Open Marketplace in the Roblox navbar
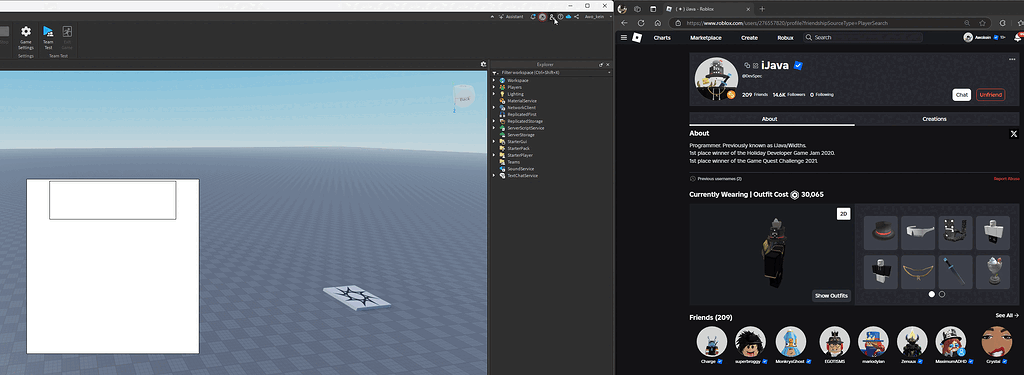1024x375 pixels. [706, 38]
